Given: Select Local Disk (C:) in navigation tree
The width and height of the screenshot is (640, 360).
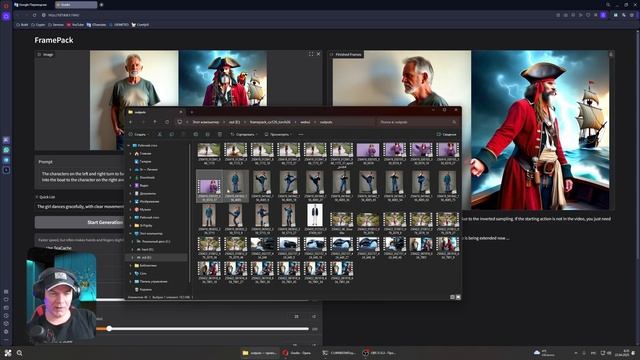Looking at the screenshot, I should pos(153,241).
